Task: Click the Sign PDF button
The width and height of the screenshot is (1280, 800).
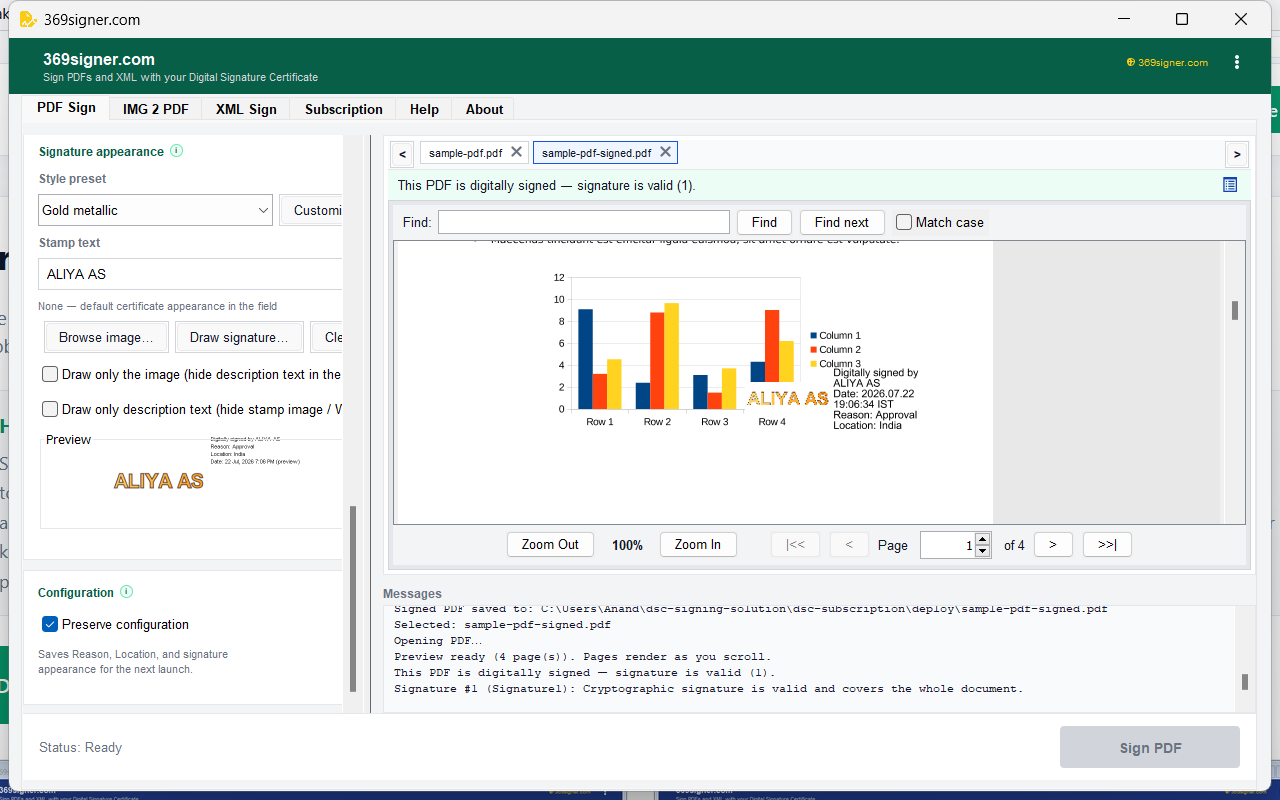Action: pyautogui.click(x=1150, y=747)
